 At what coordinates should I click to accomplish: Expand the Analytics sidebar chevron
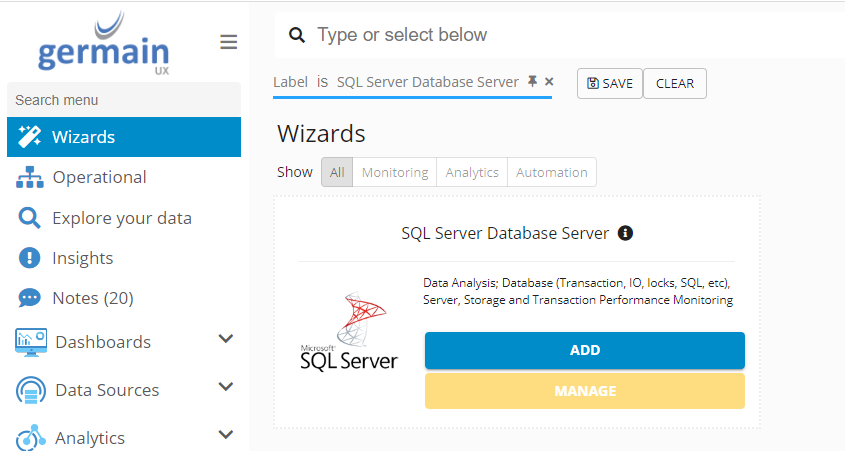pyautogui.click(x=226, y=436)
